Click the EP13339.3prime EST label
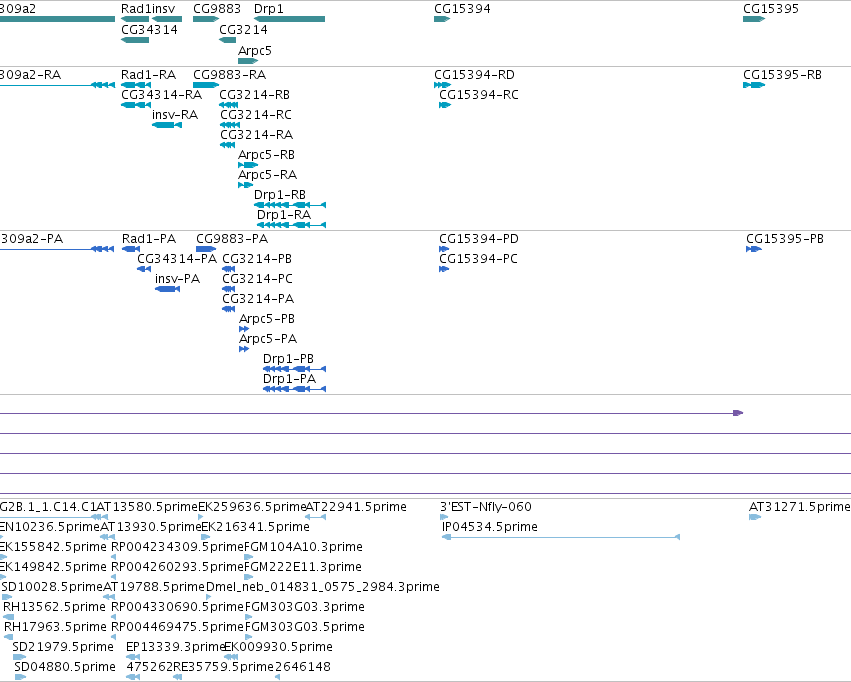This screenshot has width=851, height=682. [x=175, y=647]
